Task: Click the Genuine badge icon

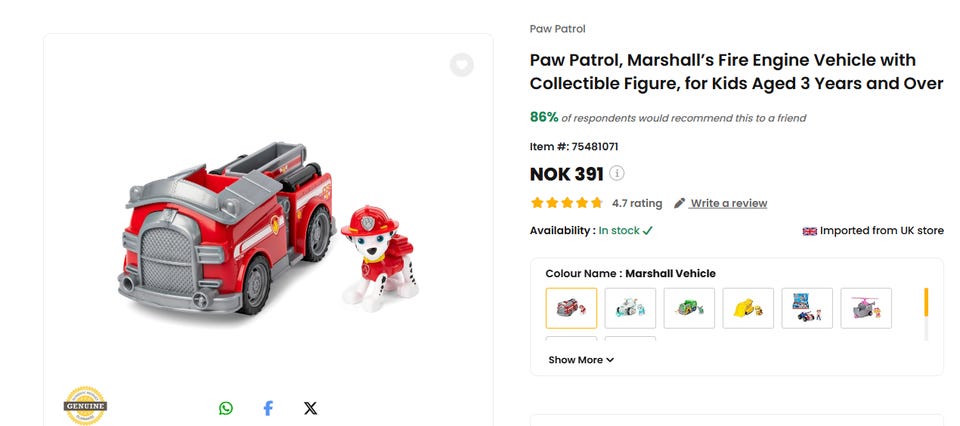Action: tap(85, 406)
